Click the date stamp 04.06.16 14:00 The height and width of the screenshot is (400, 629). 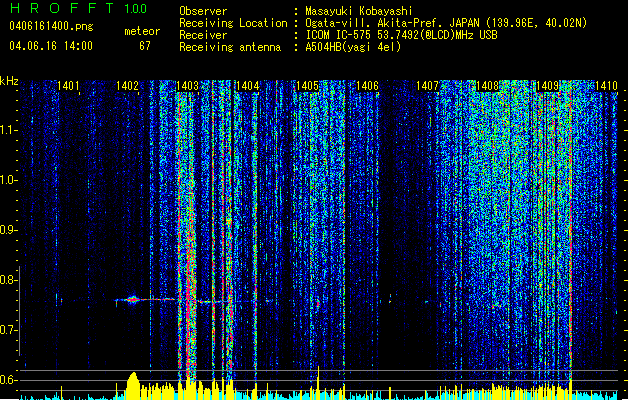tap(51, 46)
